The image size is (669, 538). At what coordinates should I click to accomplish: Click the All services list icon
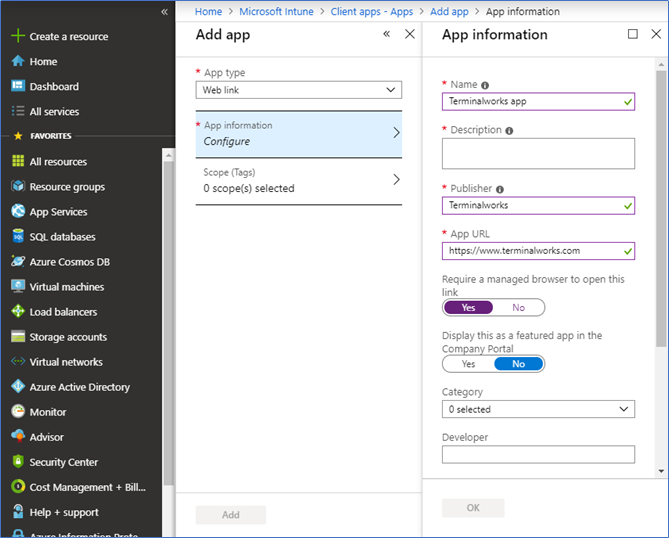pyautogui.click(x=18, y=111)
